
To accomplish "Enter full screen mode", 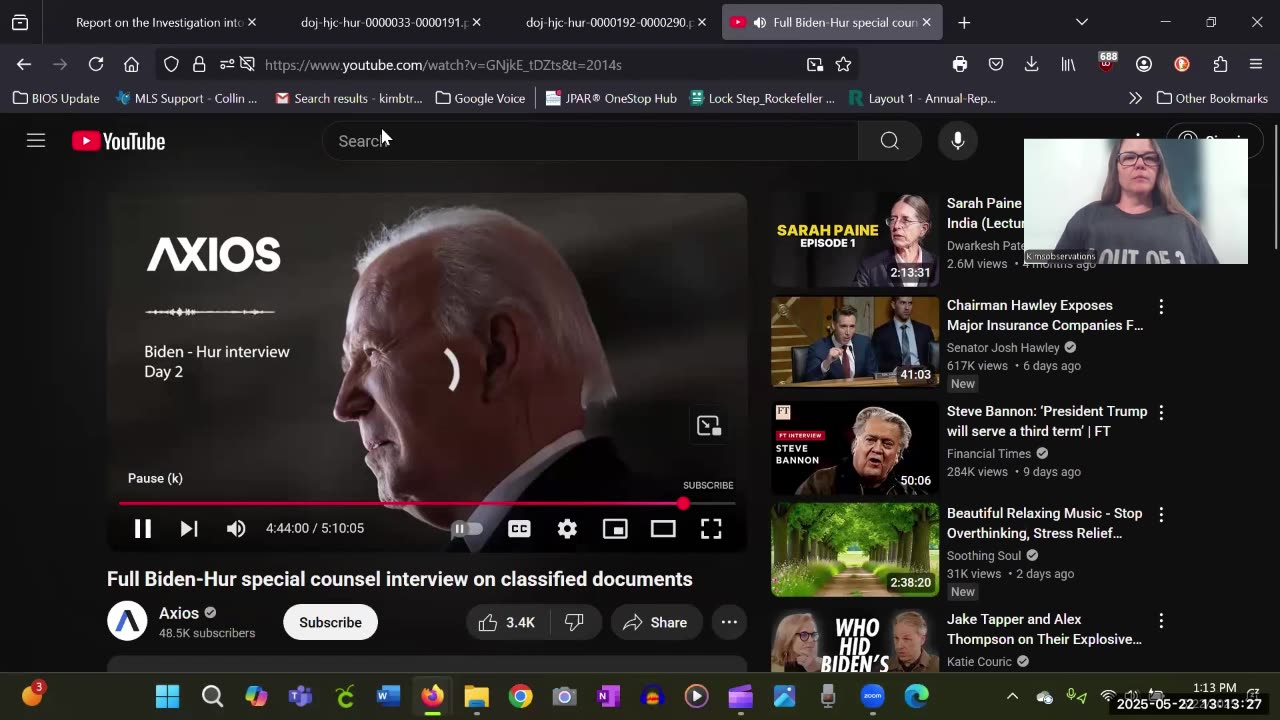I will 711,529.
